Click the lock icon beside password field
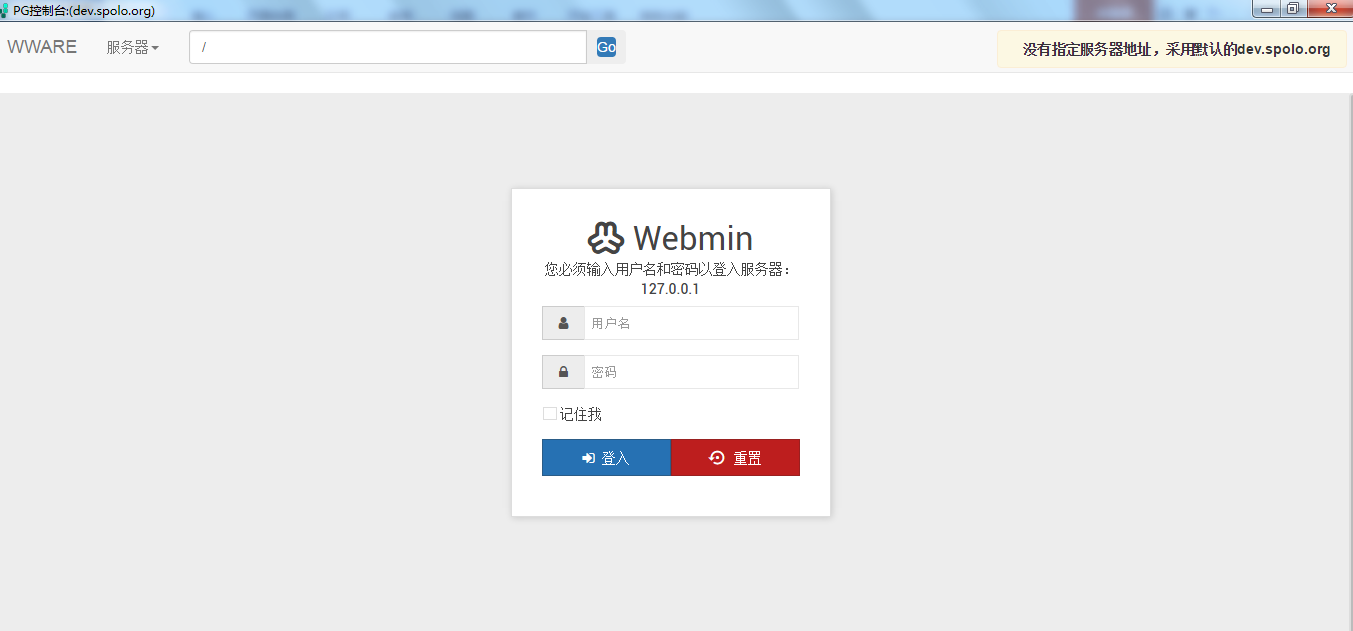 (563, 372)
